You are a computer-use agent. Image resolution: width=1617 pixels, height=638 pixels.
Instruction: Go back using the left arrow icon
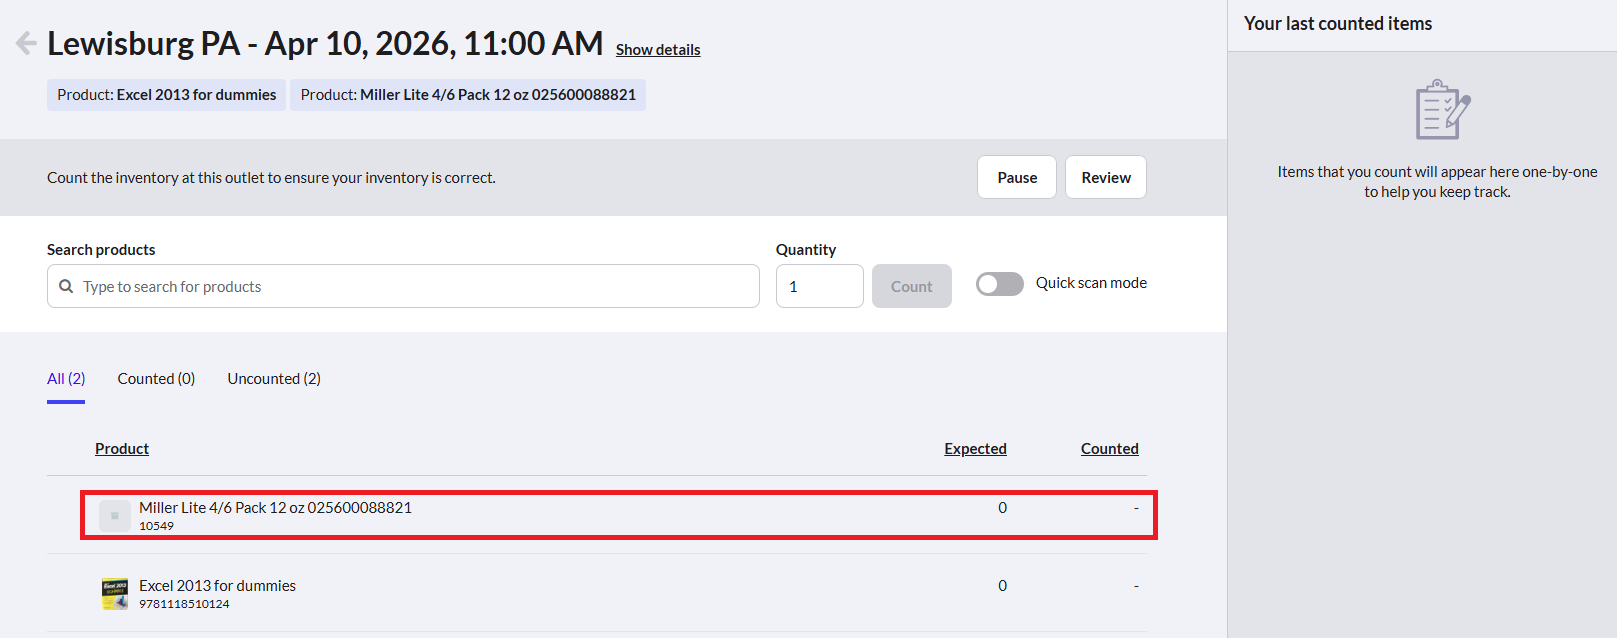click(x=26, y=43)
